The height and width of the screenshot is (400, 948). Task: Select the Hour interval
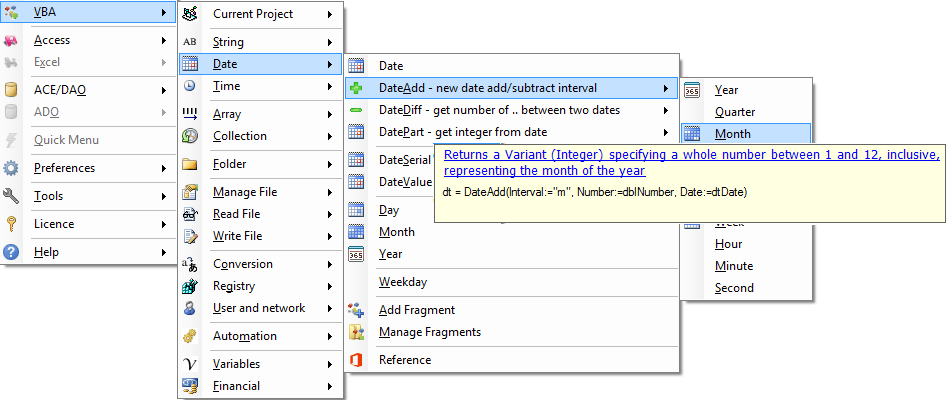coord(745,244)
